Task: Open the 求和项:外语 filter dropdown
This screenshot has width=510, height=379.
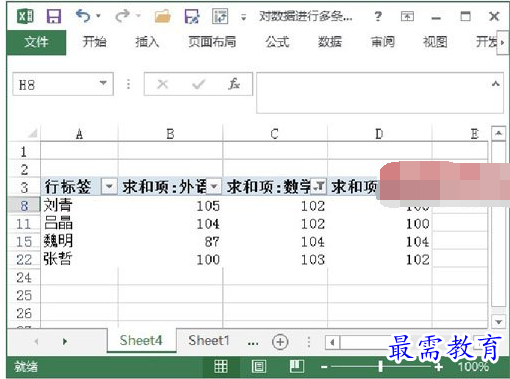Action: tap(214, 186)
